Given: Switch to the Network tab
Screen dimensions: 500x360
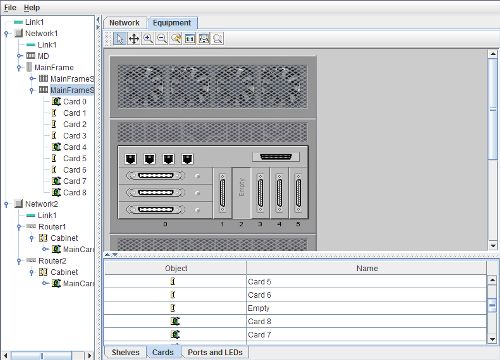Looking at the screenshot, I should (124, 23).
